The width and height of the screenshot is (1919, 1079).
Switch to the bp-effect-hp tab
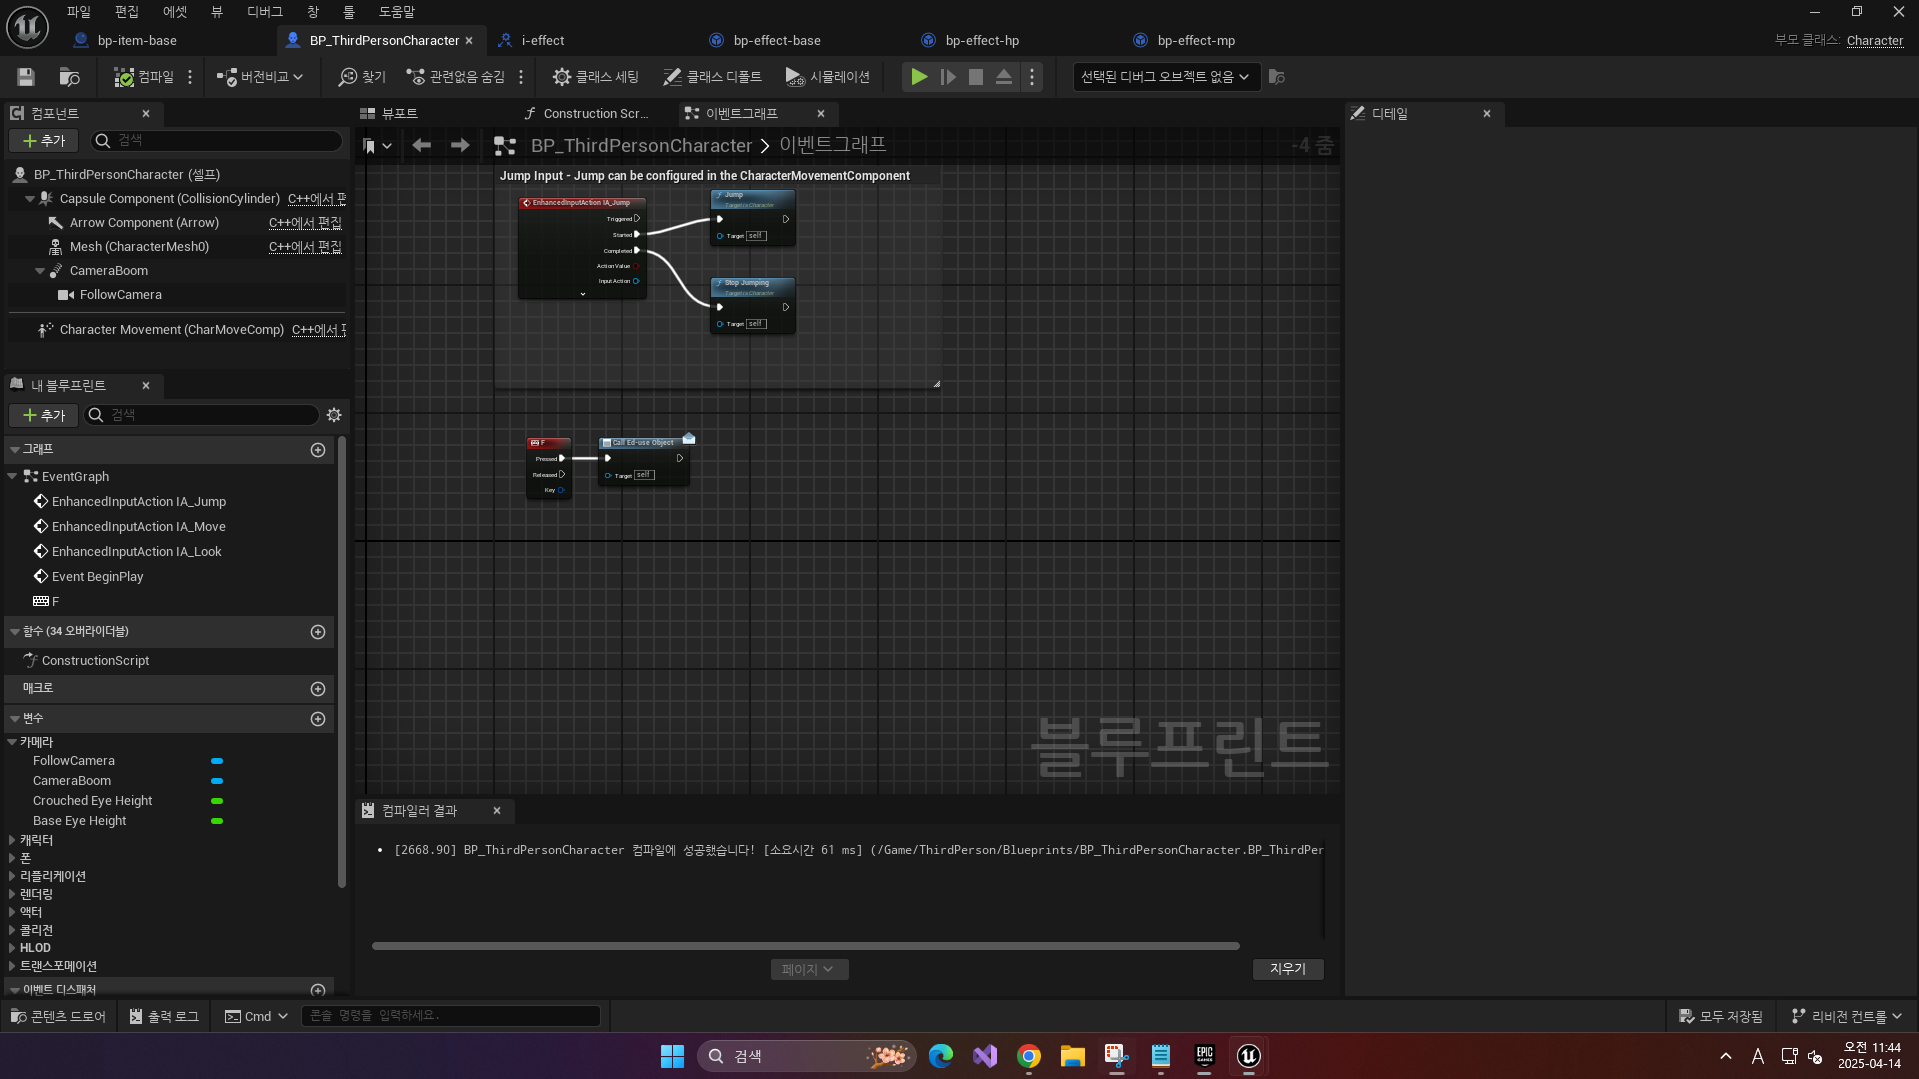pyautogui.click(x=982, y=41)
